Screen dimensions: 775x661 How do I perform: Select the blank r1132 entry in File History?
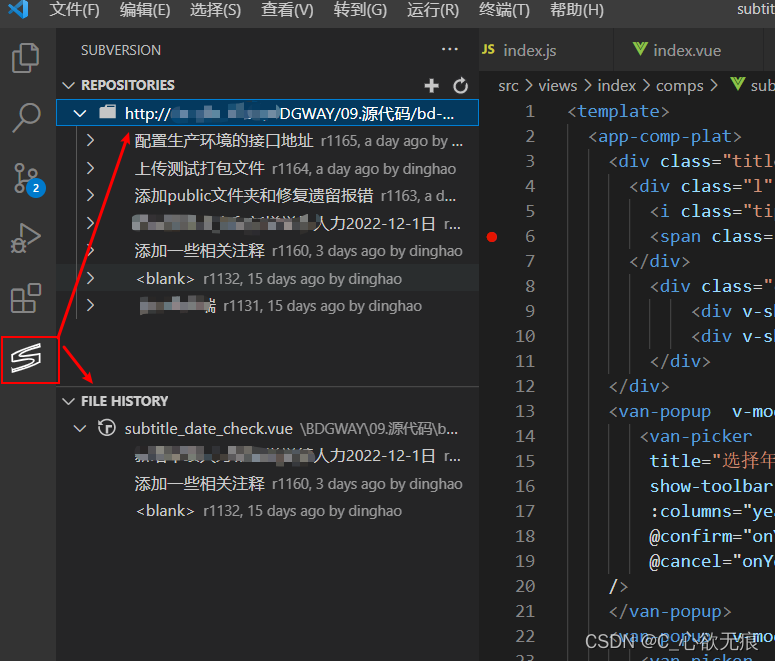click(267, 511)
